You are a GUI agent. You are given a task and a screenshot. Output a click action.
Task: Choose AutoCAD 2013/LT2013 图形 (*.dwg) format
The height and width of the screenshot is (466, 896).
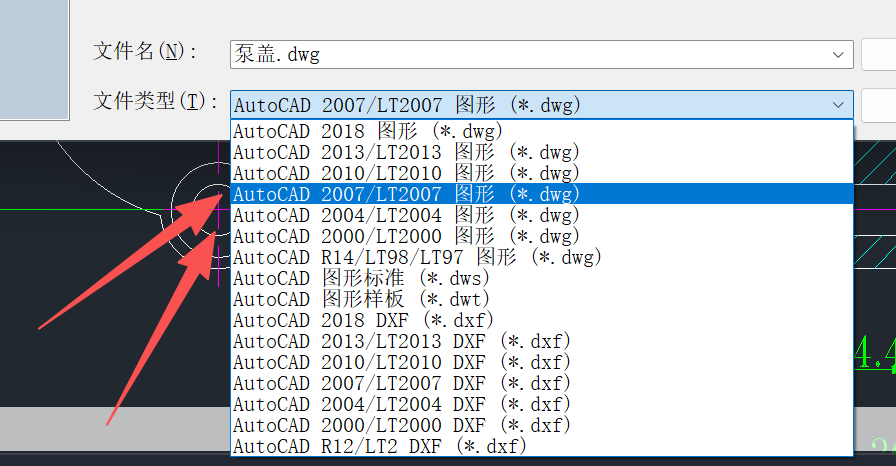tap(542, 152)
